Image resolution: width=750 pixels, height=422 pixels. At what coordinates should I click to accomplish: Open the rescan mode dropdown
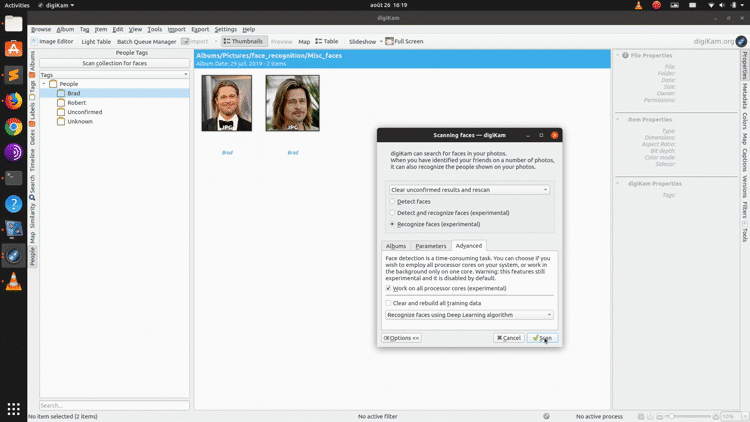[469, 189]
